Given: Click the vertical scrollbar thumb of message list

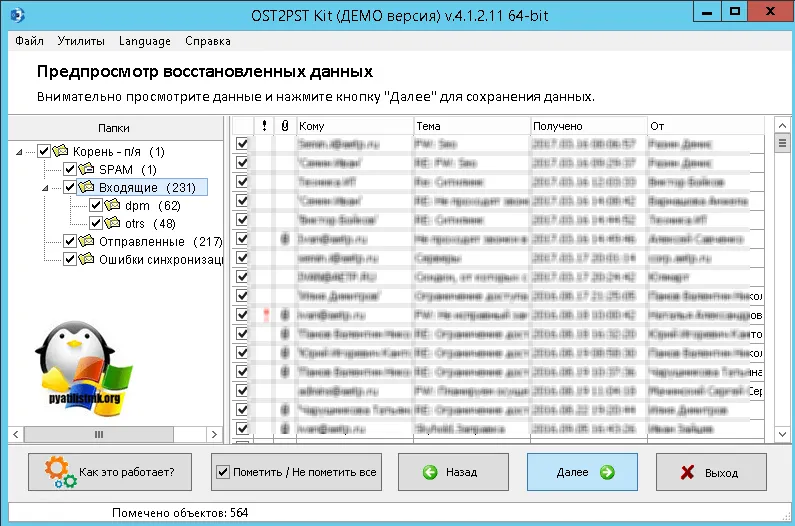Looking at the screenshot, I should [x=782, y=143].
